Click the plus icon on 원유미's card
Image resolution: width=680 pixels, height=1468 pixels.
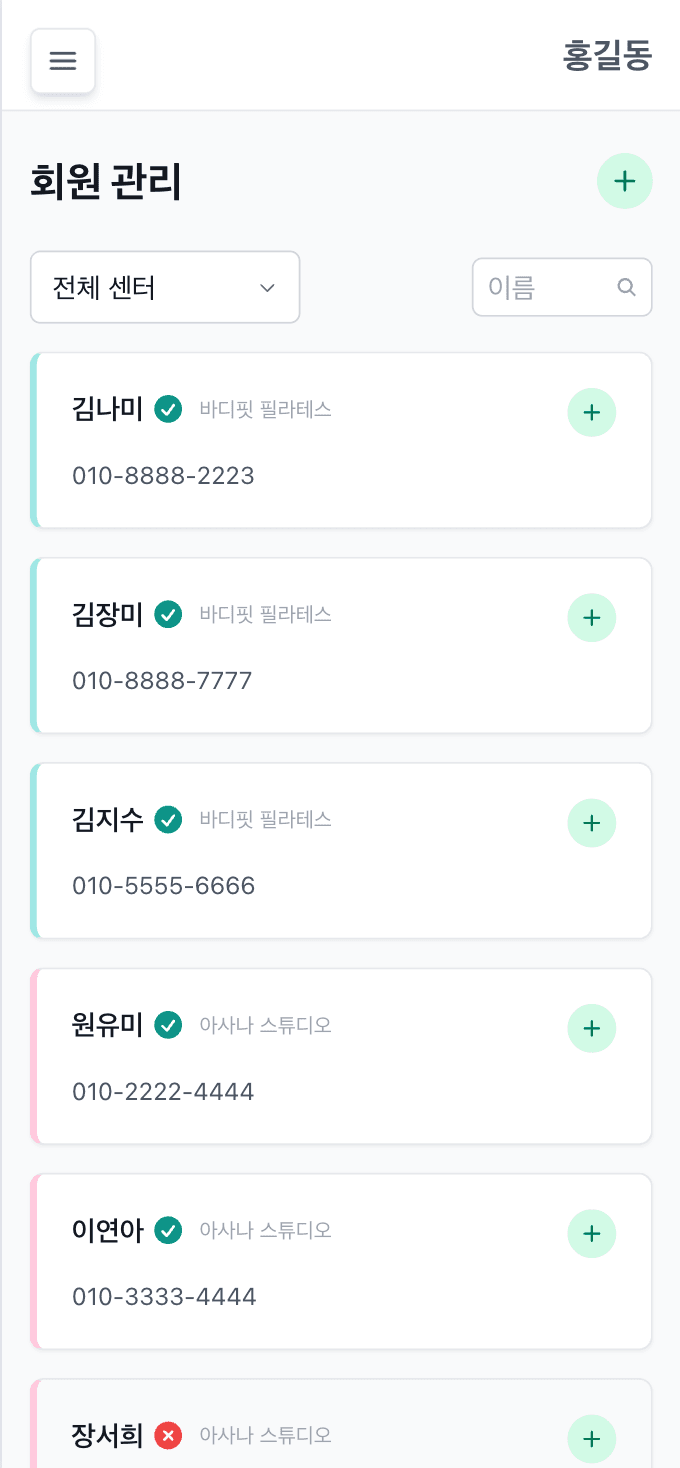pos(591,1028)
